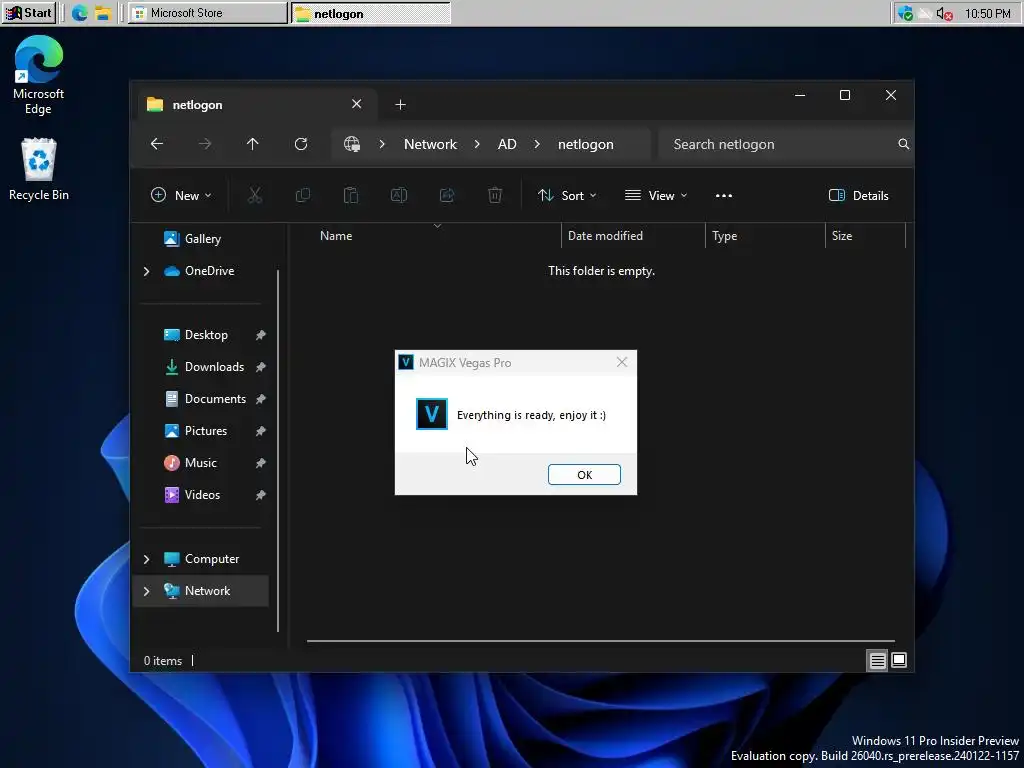Expand chevron after Network breadcrumb
This screenshot has height=768, width=1024.
[x=477, y=144]
